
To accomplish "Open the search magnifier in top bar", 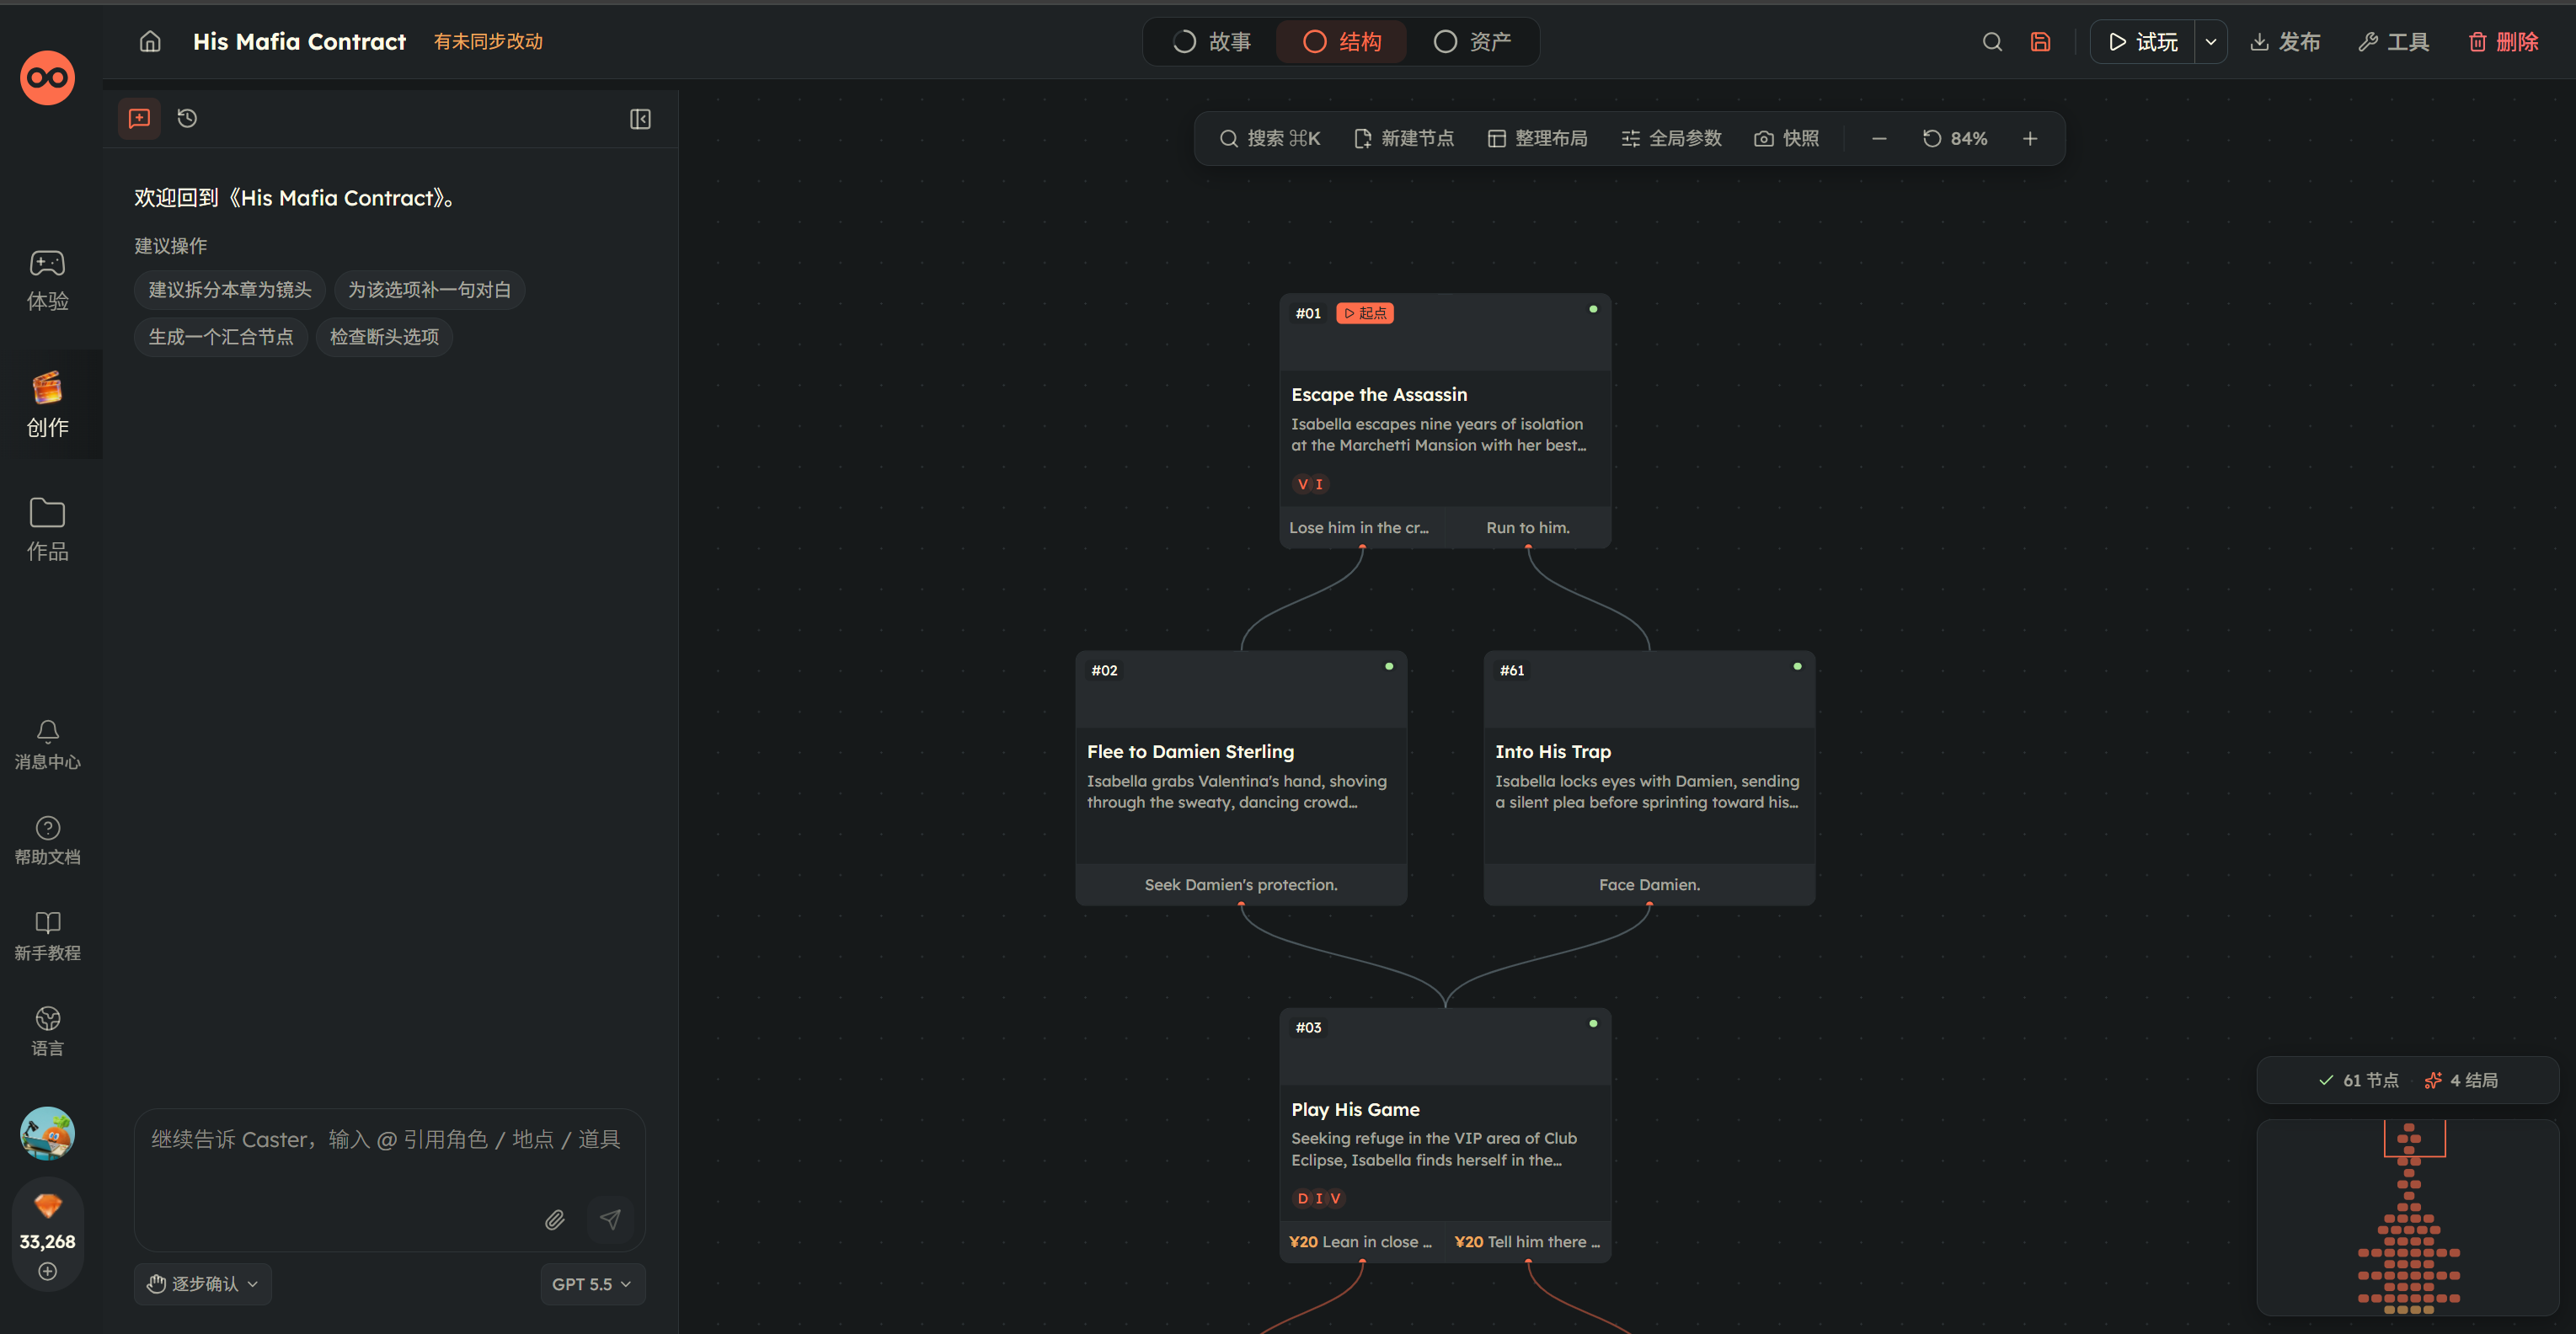I will pyautogui.click(x=1992, y=41).
